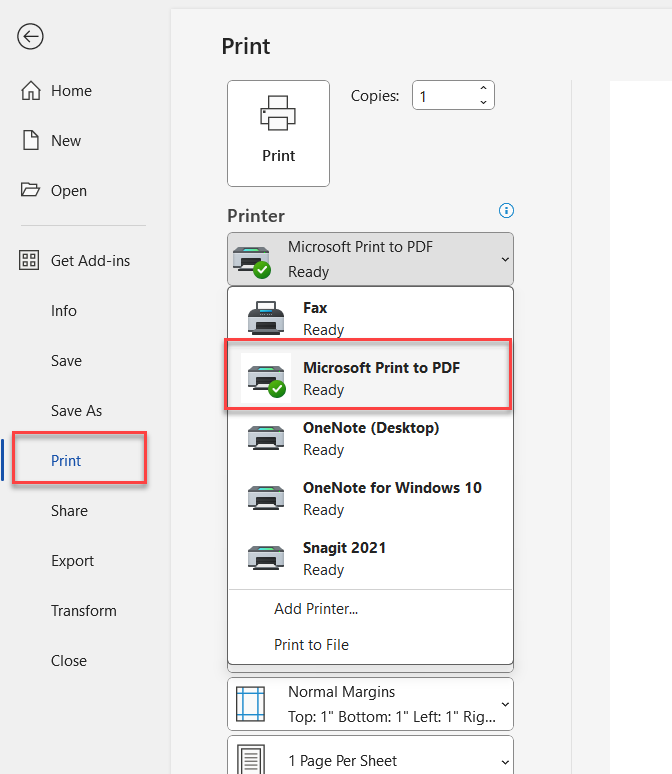Choose Snagit 2021 printer name
This screenshot has height=774, width=672.
point(344,548)
